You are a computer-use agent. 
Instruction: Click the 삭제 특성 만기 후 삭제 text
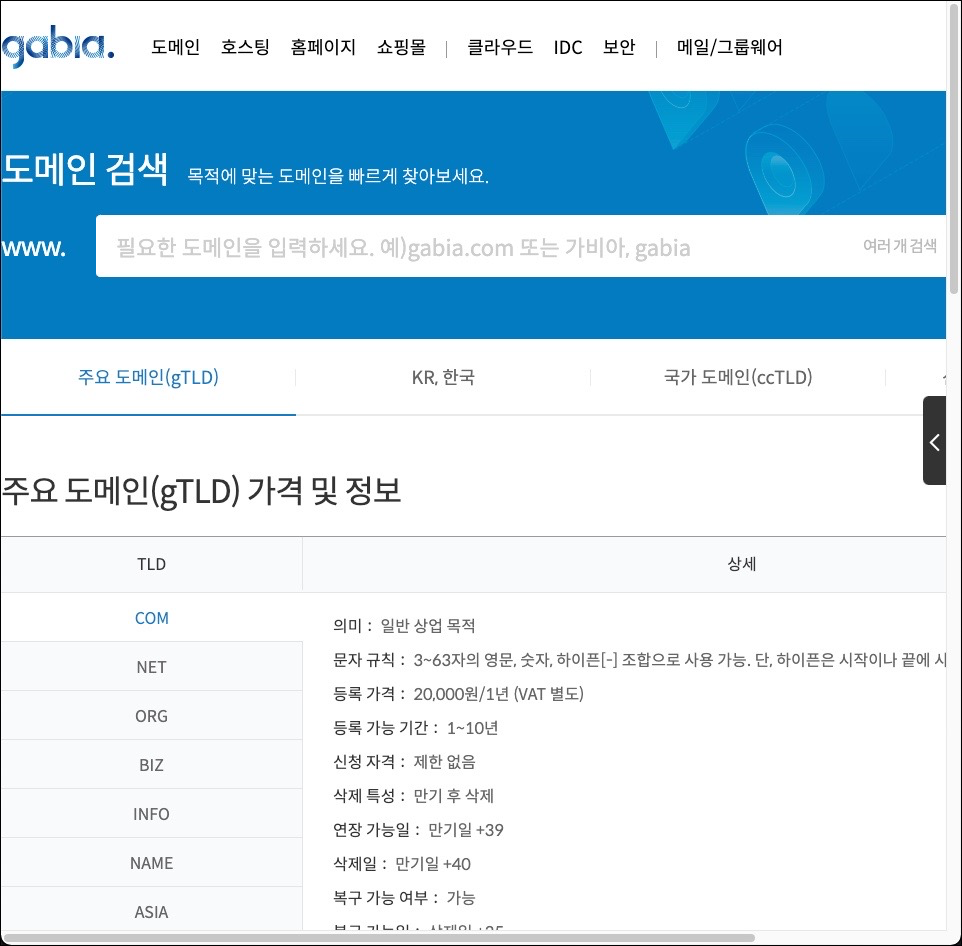(414, 796)
